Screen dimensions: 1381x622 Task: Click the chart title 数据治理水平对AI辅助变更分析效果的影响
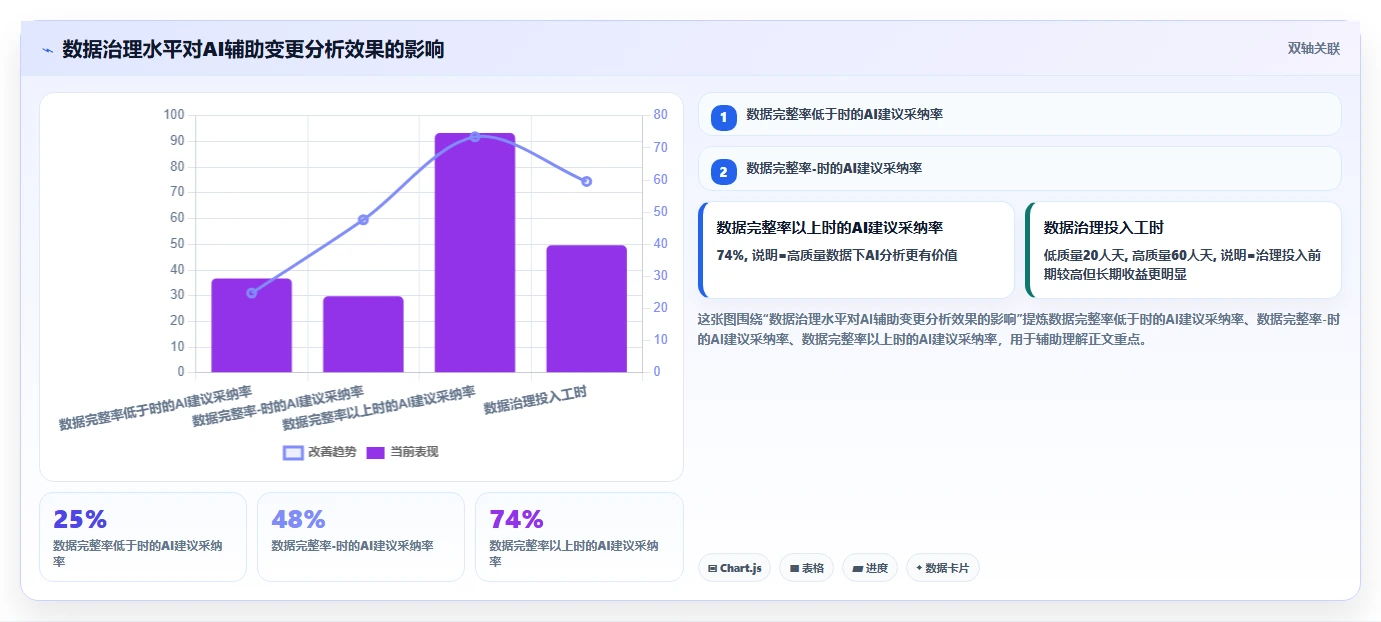pyautogui.click(x=253, y=49)
